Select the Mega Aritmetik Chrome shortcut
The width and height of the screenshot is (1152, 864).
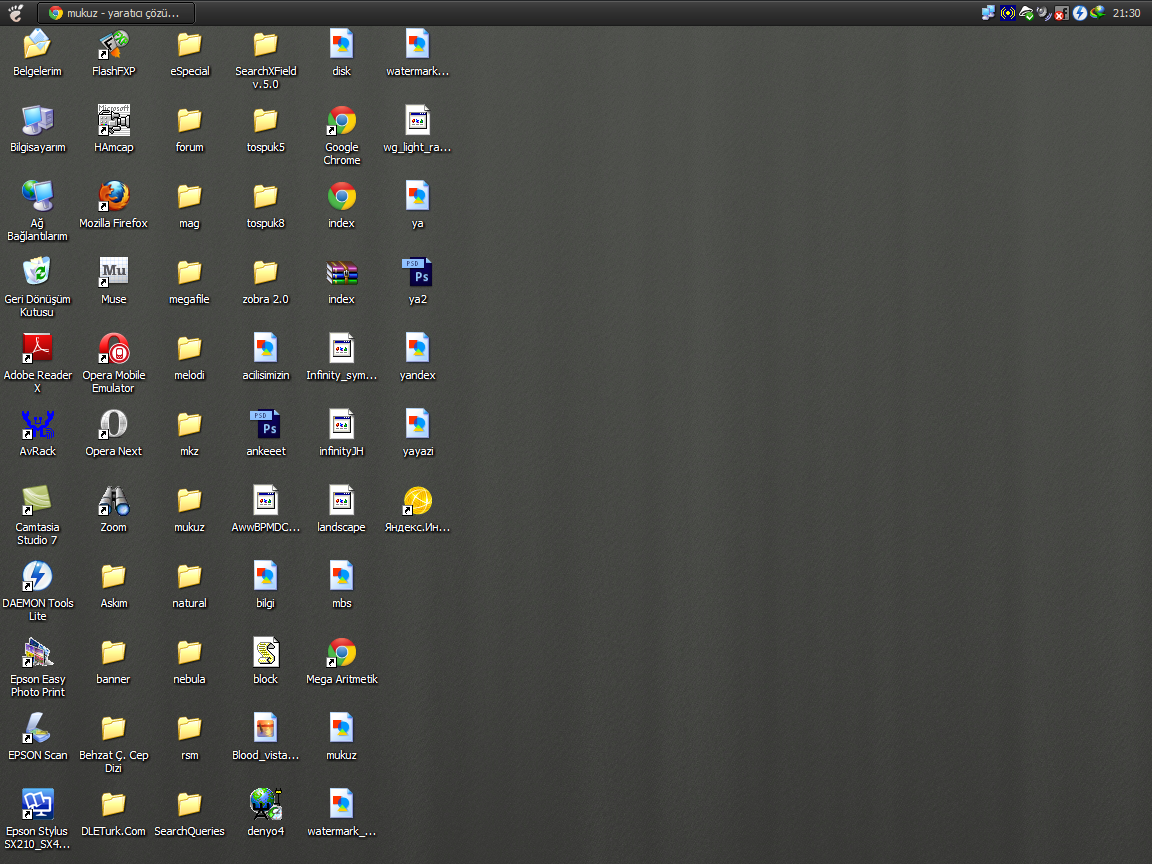click(341, 652)
